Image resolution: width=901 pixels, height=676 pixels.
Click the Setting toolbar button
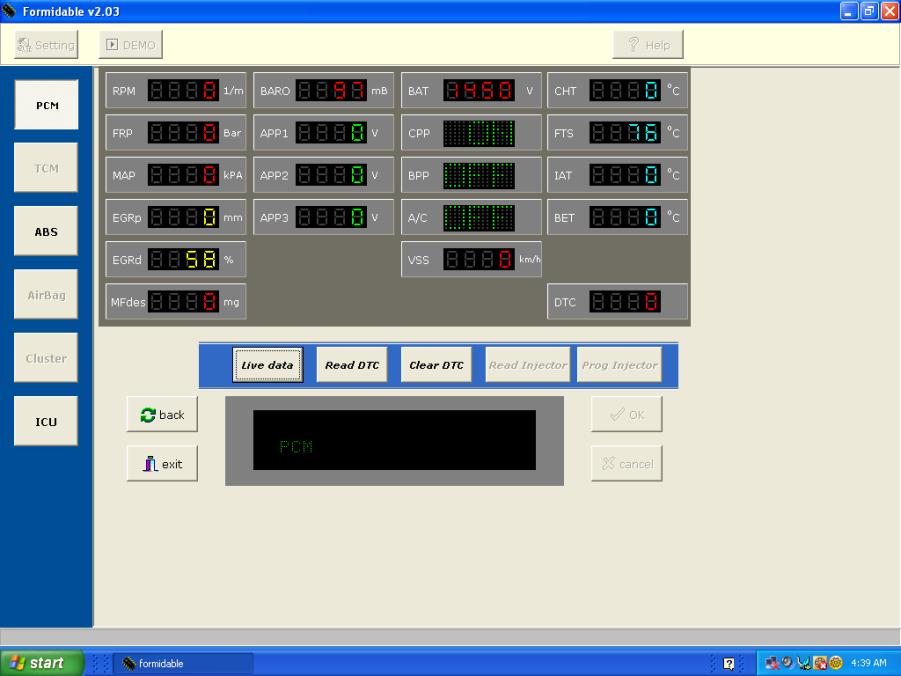pyautogui.click(x=46, y=45)
